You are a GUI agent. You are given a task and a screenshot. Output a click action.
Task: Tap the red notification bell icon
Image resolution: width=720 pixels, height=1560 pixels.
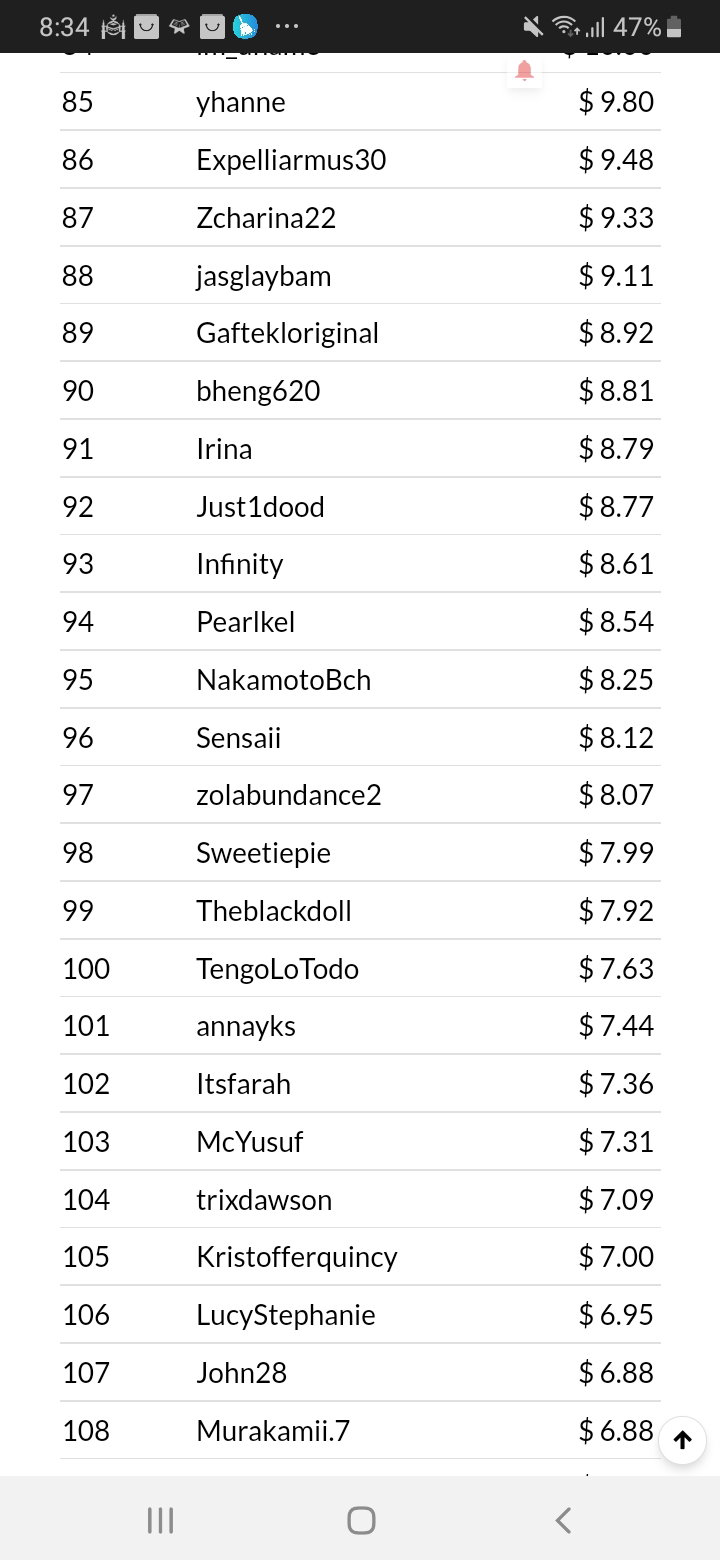tap(524, 70)
